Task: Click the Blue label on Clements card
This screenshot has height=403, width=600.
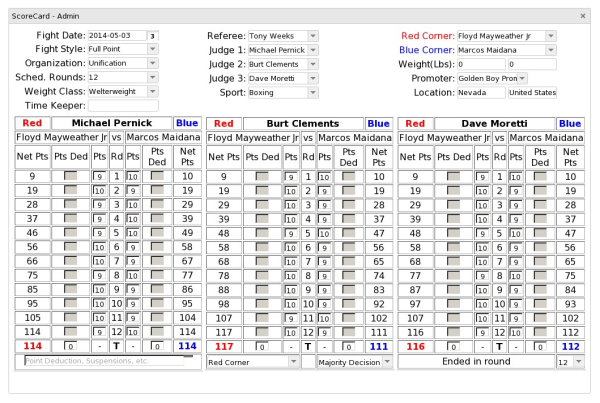Action: tap(378, 124)
